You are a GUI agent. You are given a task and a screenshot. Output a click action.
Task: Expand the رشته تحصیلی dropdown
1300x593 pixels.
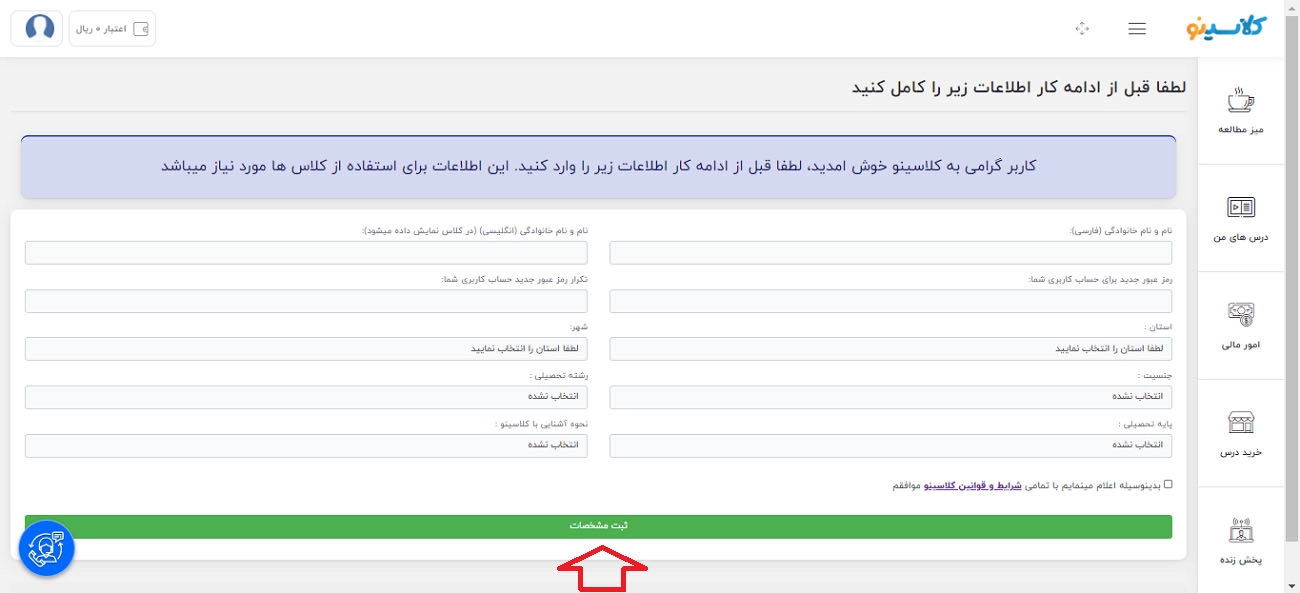306,396
